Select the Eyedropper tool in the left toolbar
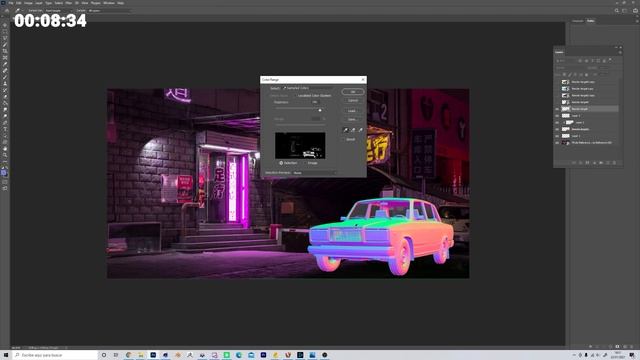Screen dimensions: 640x360 (5, 64)
